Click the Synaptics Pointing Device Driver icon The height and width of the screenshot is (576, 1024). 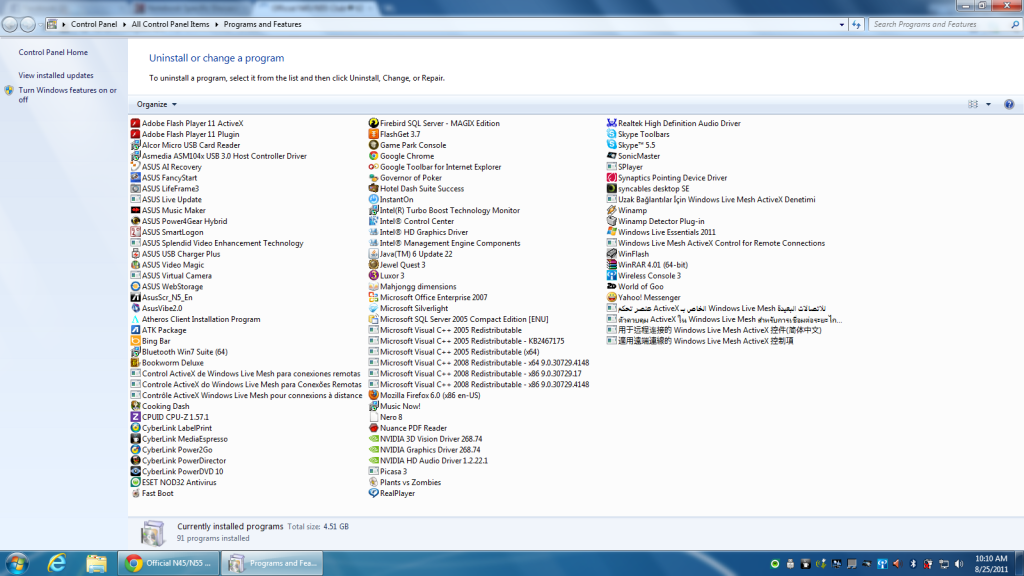point(611,178)
